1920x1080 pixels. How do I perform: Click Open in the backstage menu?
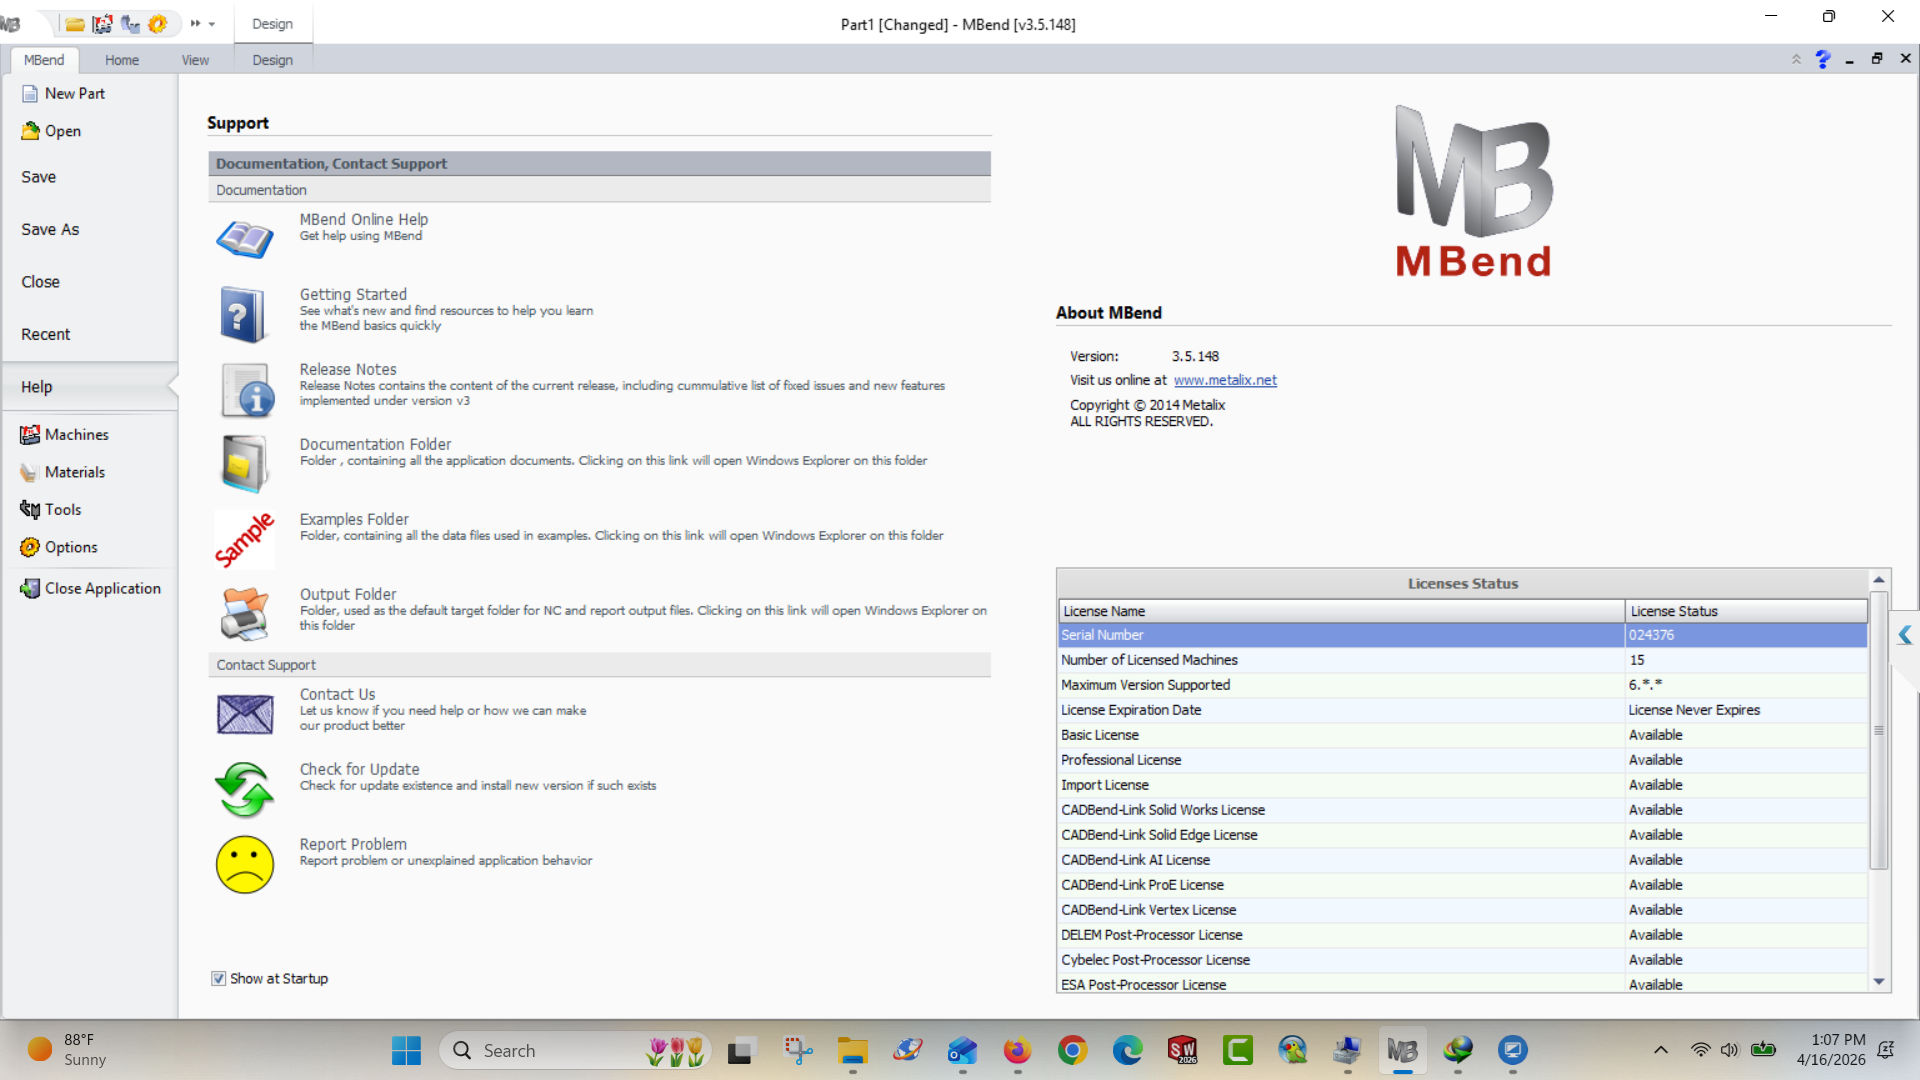(62, 131)
